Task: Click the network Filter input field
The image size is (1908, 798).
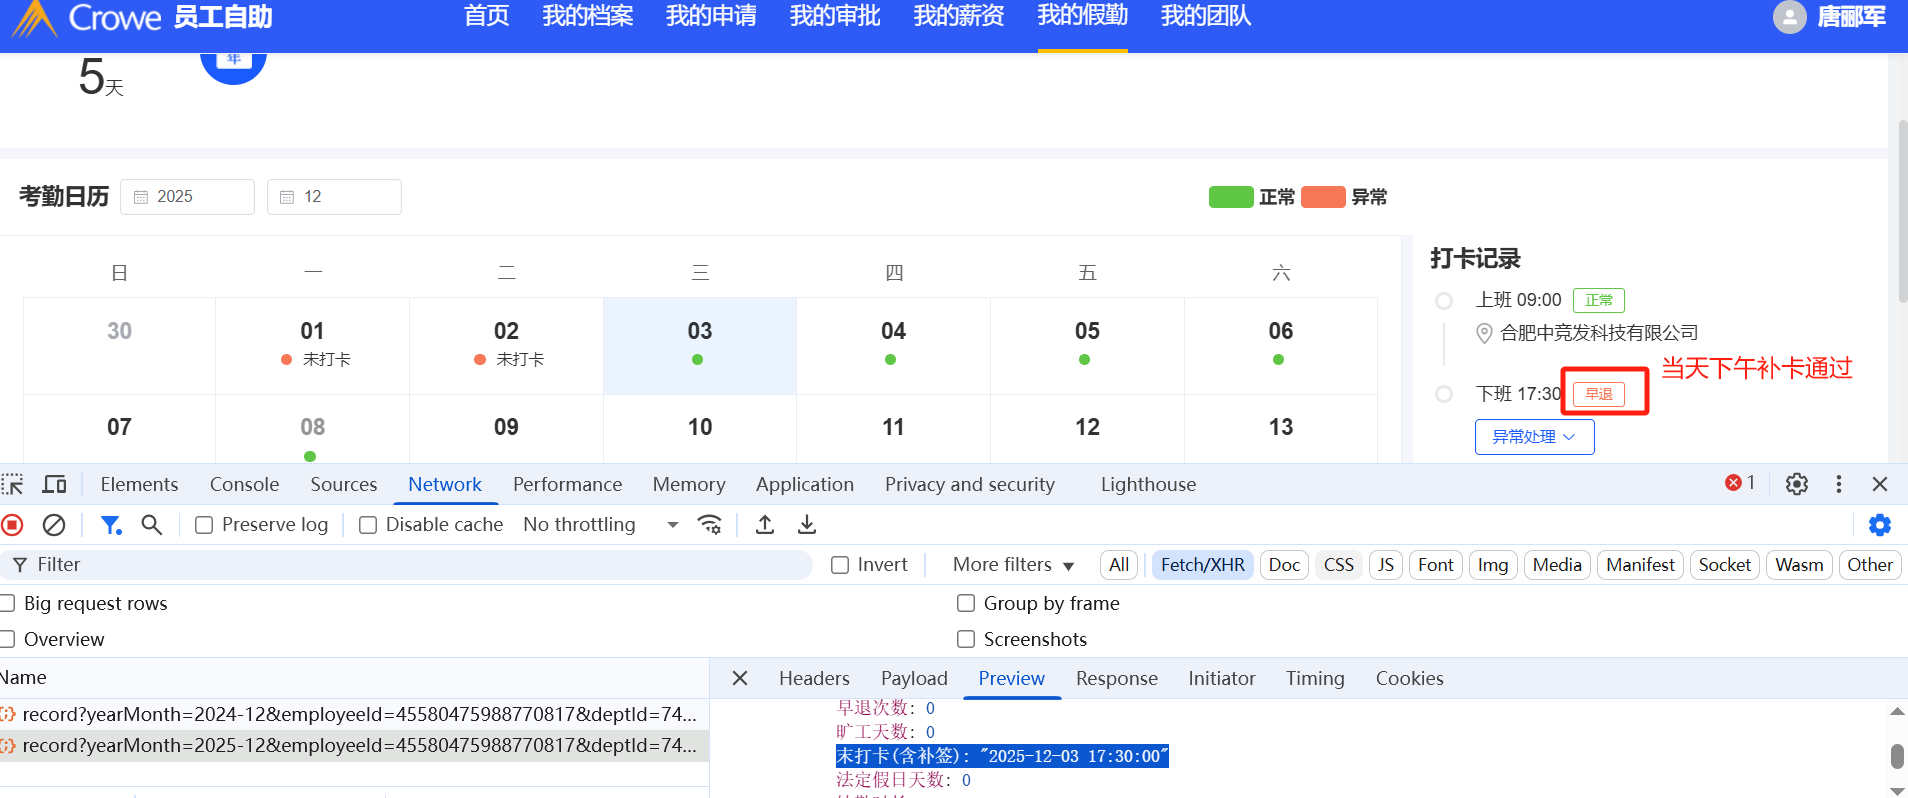Action: click(406, 565)
